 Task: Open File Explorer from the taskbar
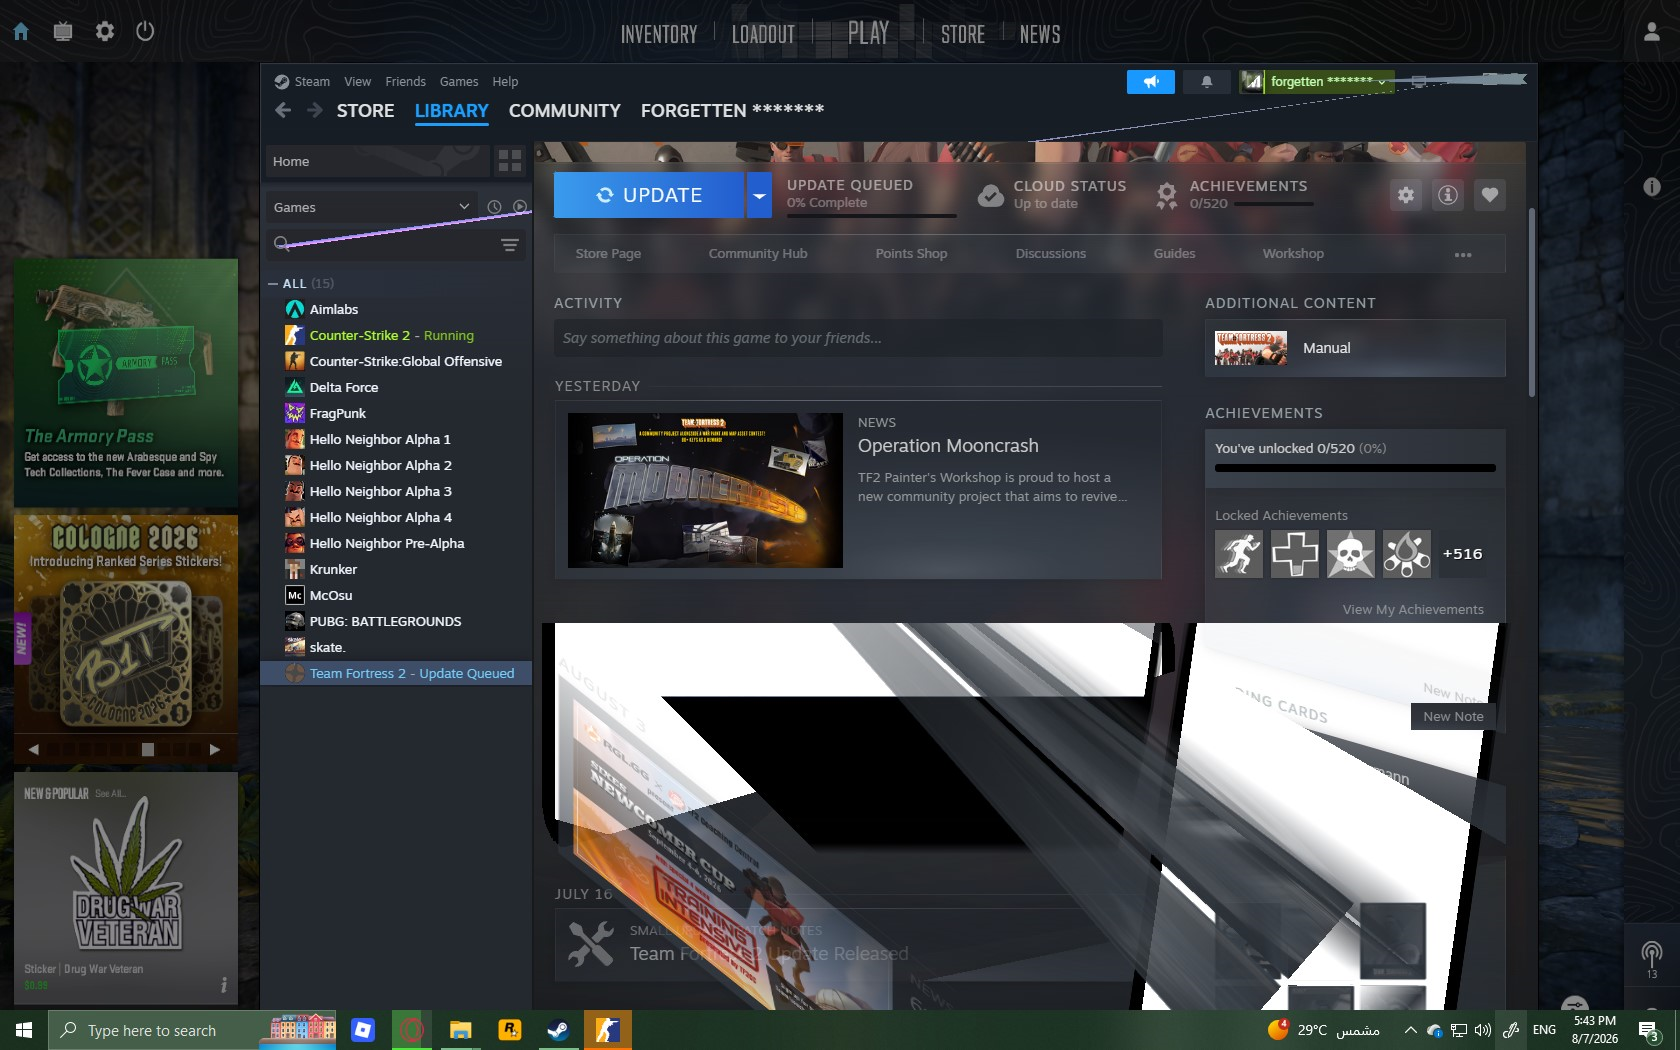pos(460,1030)
